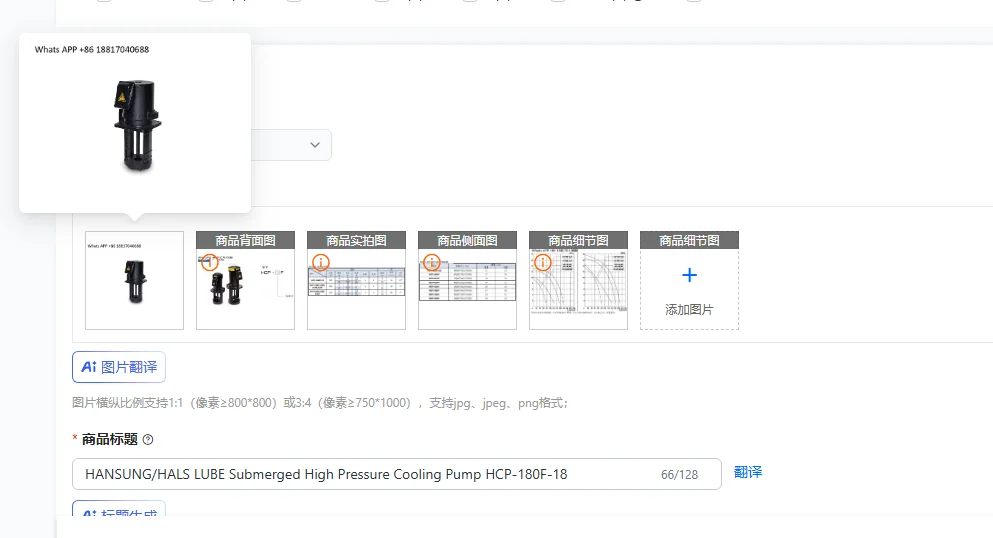This screenshot has height=538, width=993.
Task: Click the 66/128 character counter text
Action: (680, 475)
